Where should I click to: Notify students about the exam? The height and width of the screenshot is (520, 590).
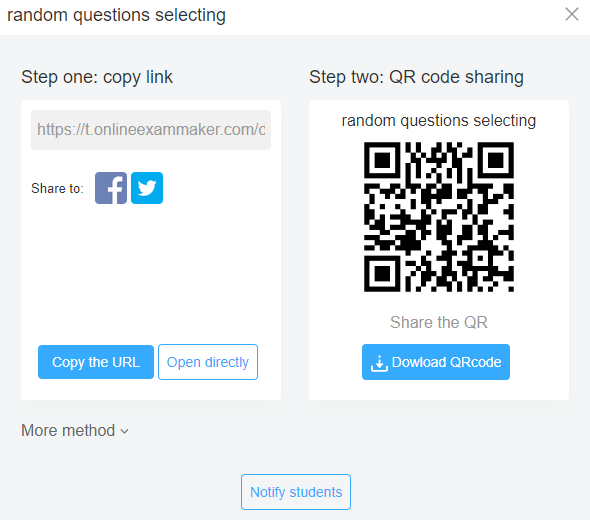coord(296,492)
